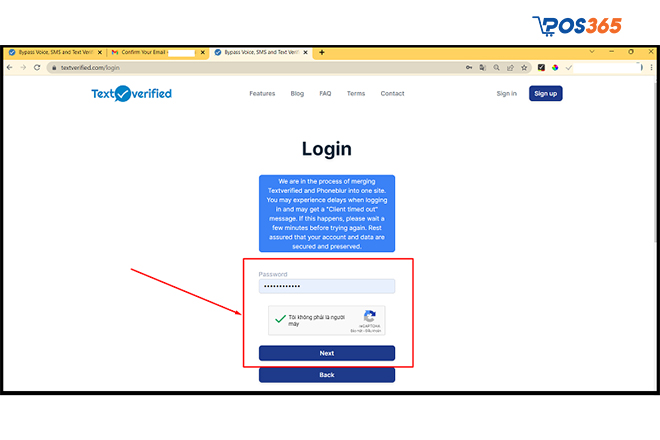Open new tab with plus button

322,52
